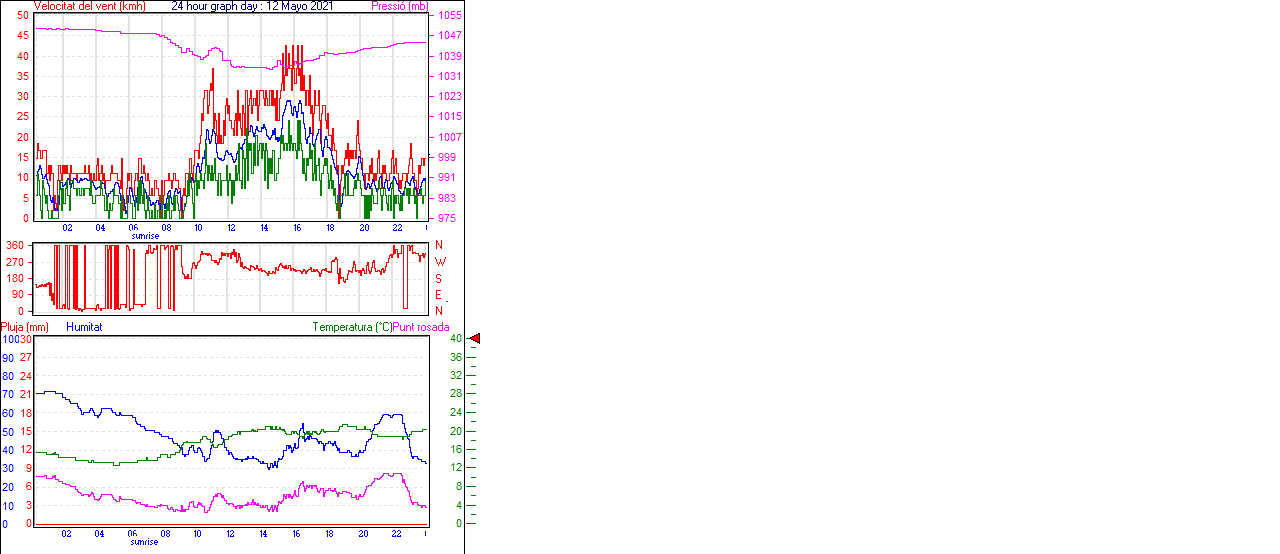Viewport: 1280px width, 554px height.
Task: Click the 'sunrise' marker under bottom graph
Action: [144, 542]
